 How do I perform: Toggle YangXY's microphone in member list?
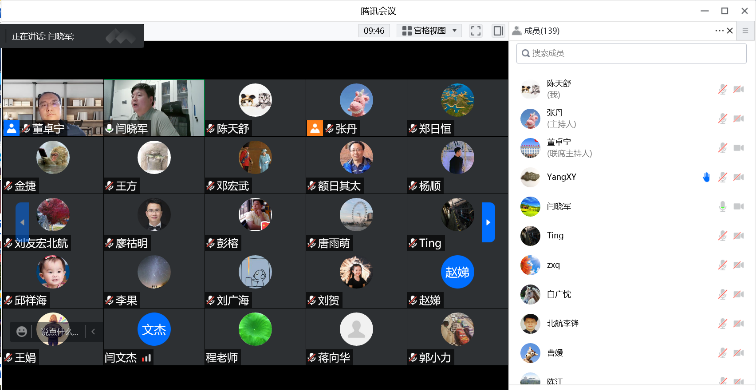[x=722, y=177]
